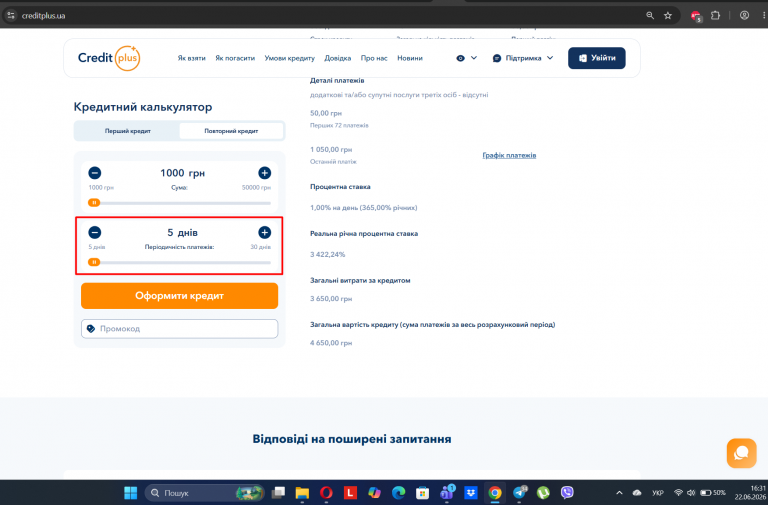This screenshot has height=505, width=768.
Task: Open Telegram from the taskbar
Action: [519, 493]
